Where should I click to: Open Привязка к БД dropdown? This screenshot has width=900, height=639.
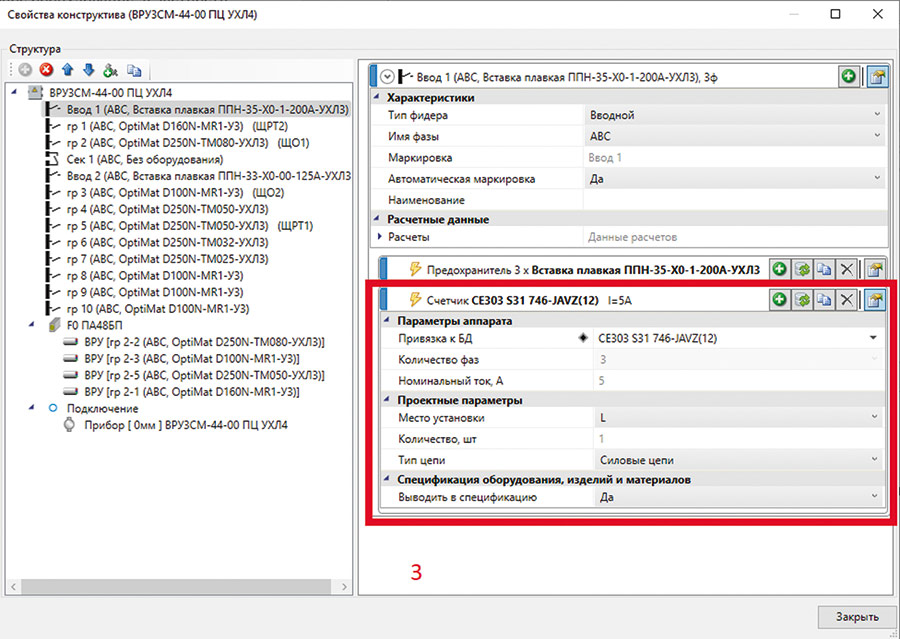click(x=874, y=338)
